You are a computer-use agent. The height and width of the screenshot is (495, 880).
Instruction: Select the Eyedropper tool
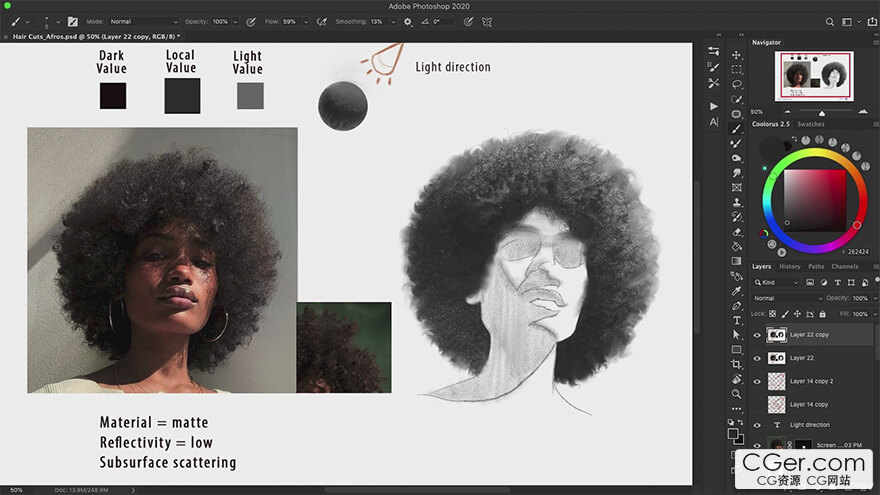736,290
